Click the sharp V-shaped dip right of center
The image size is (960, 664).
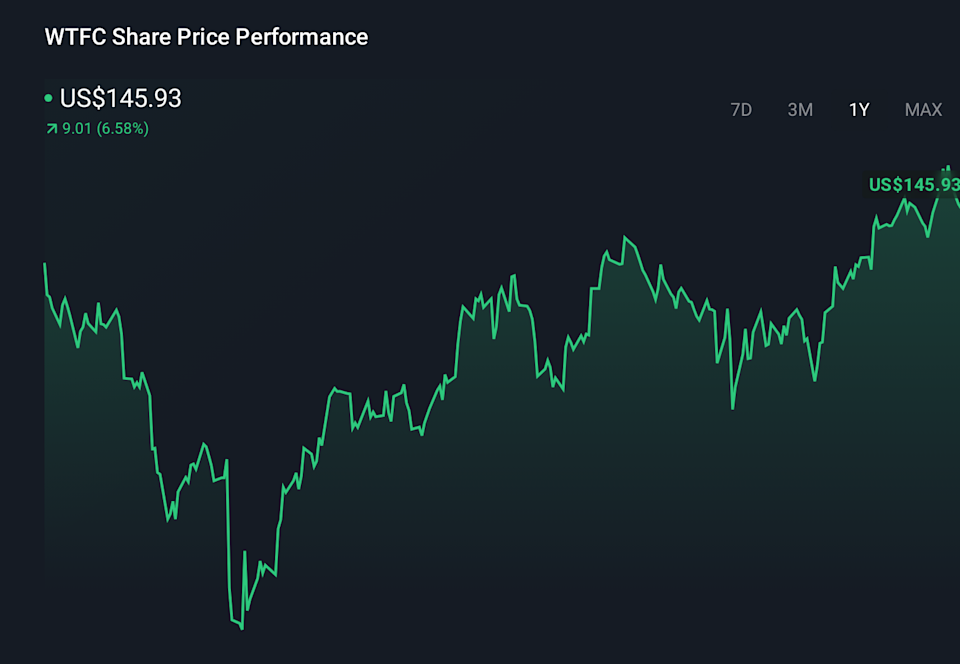coord(733,407)
